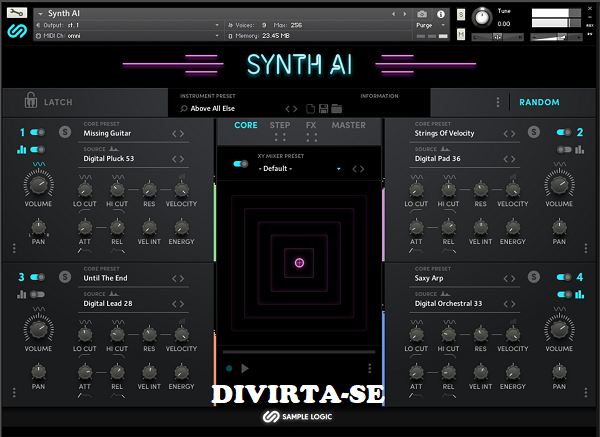Screen dimensions: 600x437
Task: Solo core 2 with the S button
Action: click(x=534, y=132)
